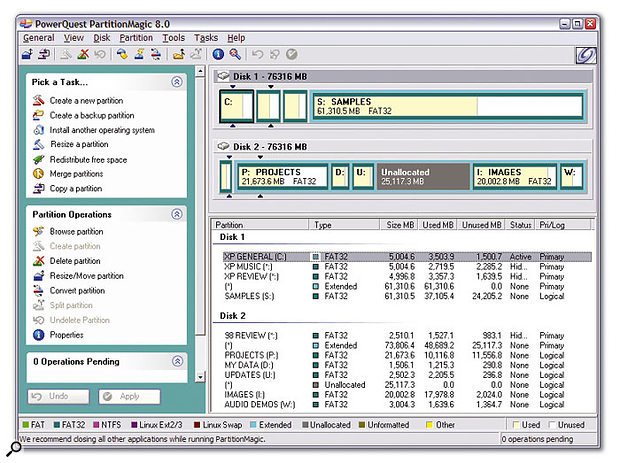This screenshot has height=463, width=620.
Task: Open the Partition menu
Action: (x=136, y=38)
